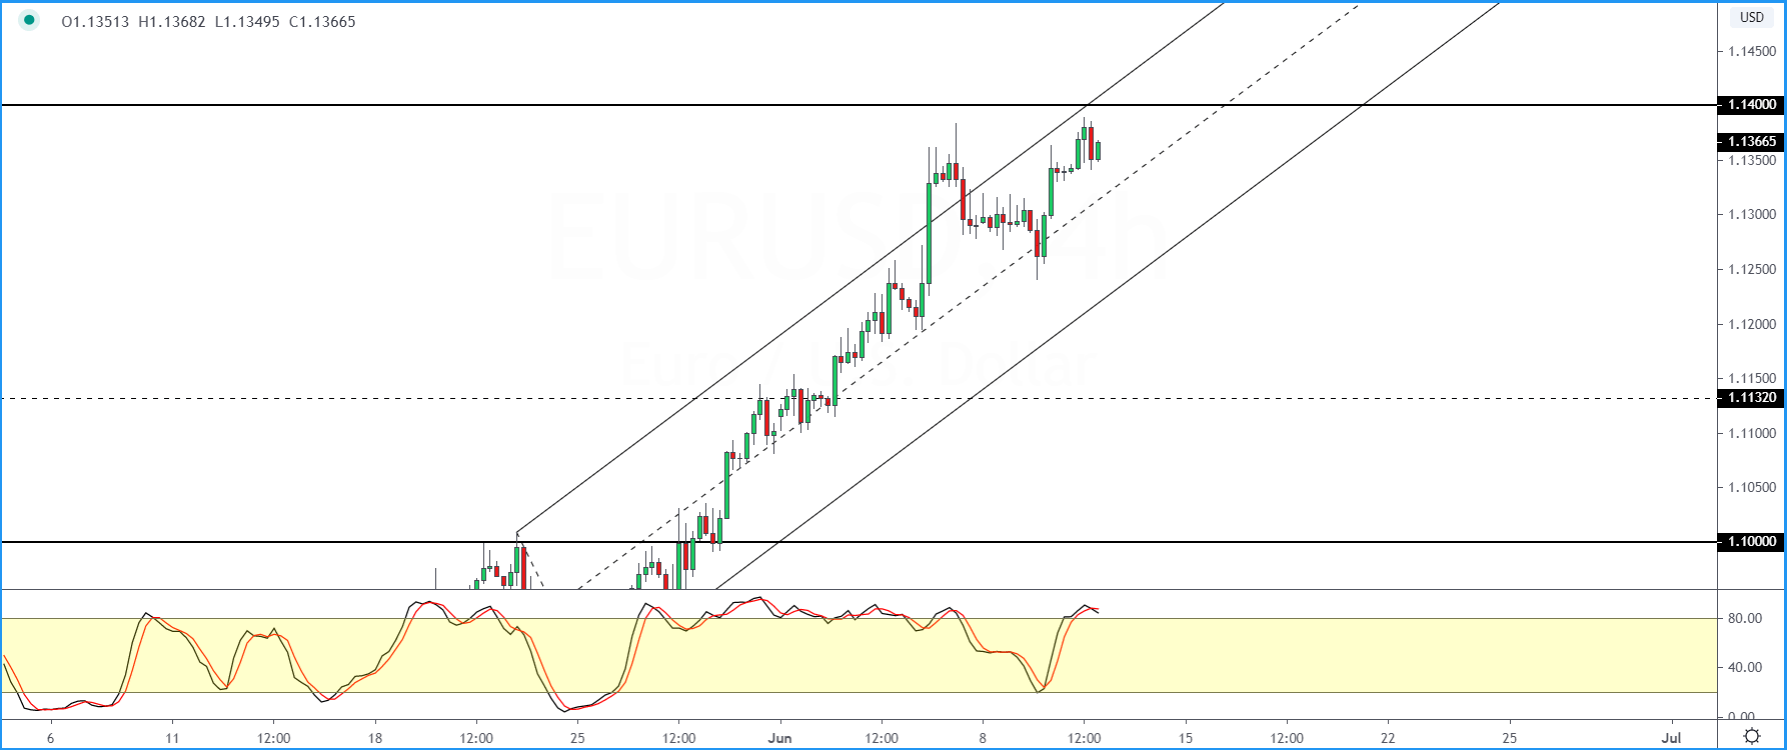1787x750 pixels.
Task: Click date 8 on the time axis
Action: (983, 738)
